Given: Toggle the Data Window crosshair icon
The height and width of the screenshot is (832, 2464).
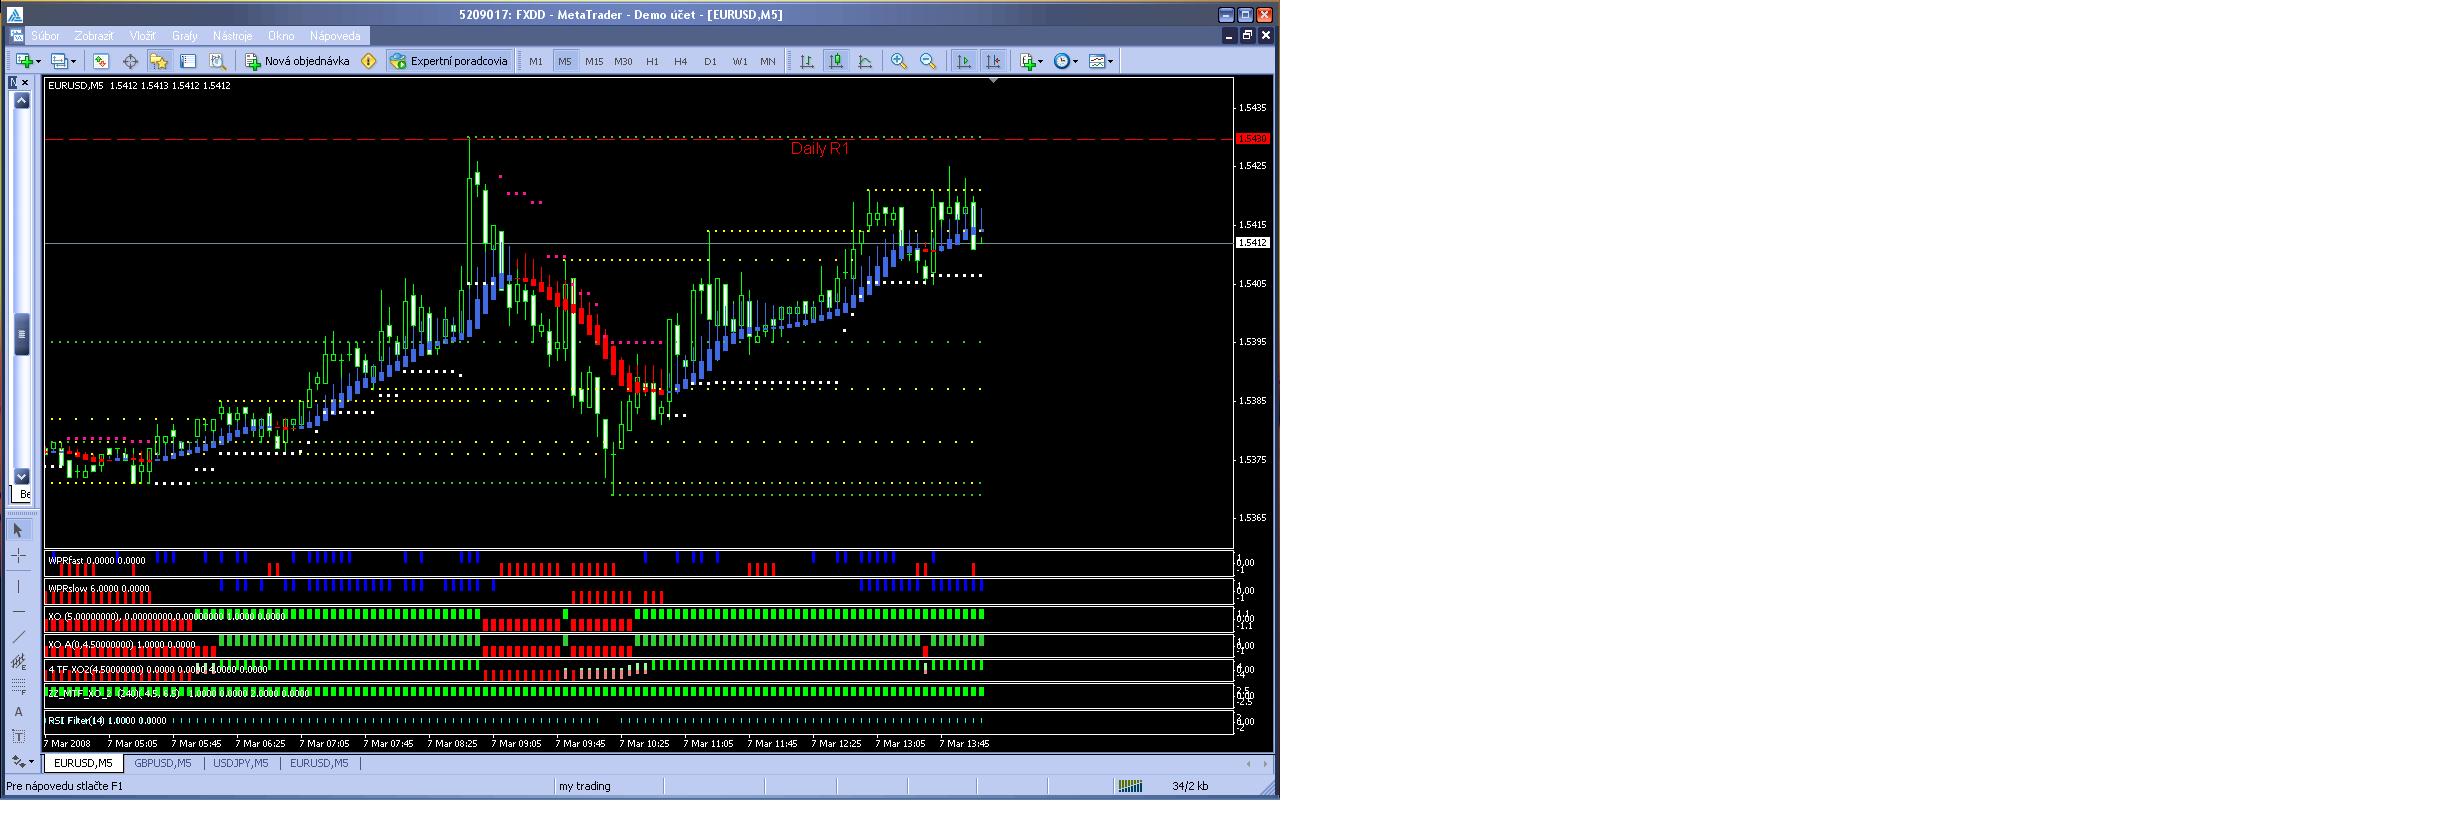Looking at the screenshot, I should pos(130,61).
